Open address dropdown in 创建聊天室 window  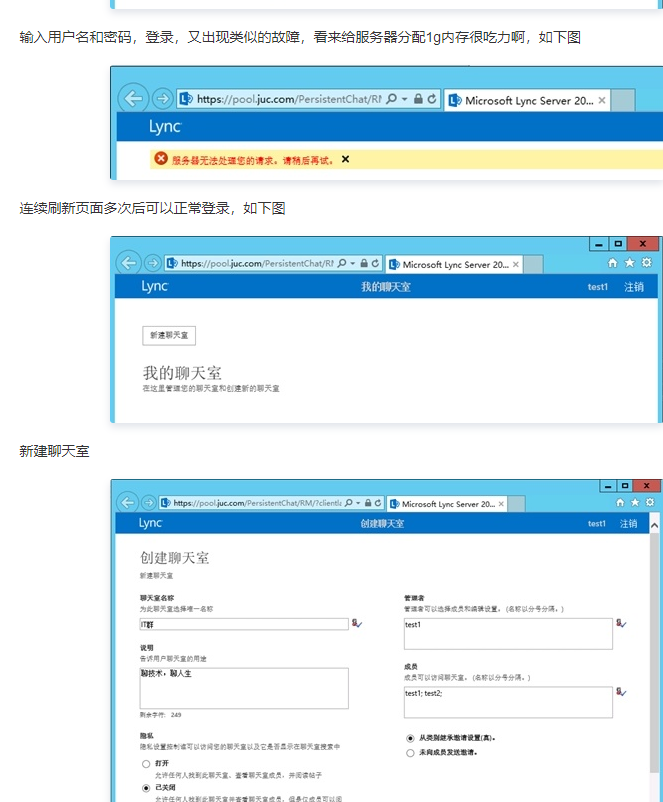coord(358,503)
